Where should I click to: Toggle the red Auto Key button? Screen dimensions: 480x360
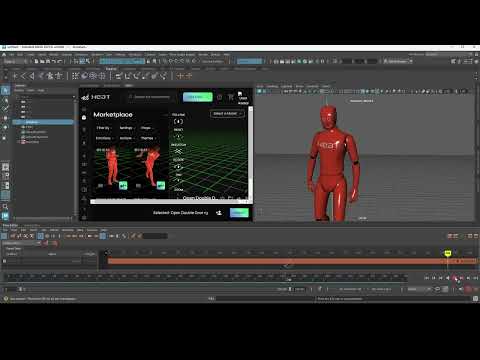(468, 289)
